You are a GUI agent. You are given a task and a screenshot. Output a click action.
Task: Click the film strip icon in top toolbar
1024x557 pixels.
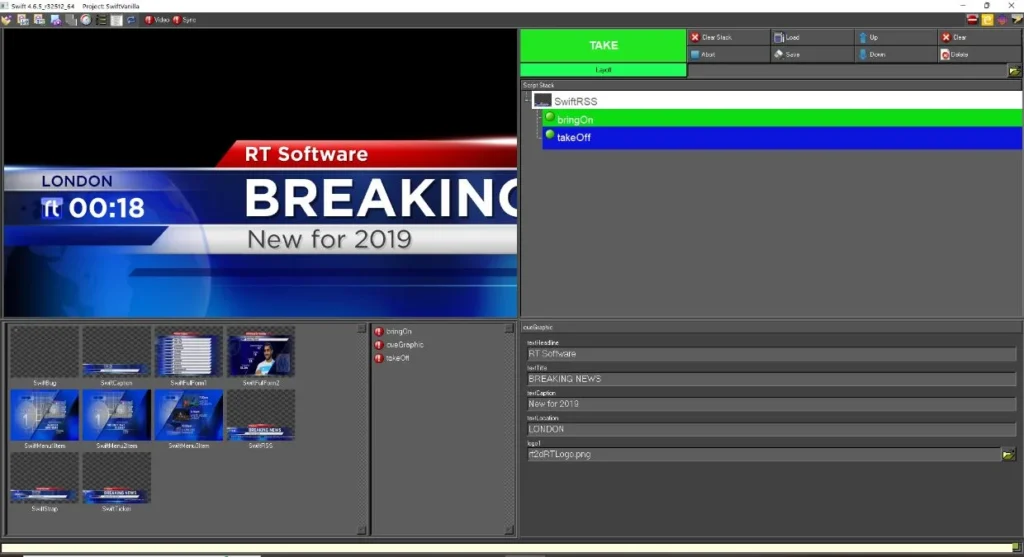click(x=101, y=20)
